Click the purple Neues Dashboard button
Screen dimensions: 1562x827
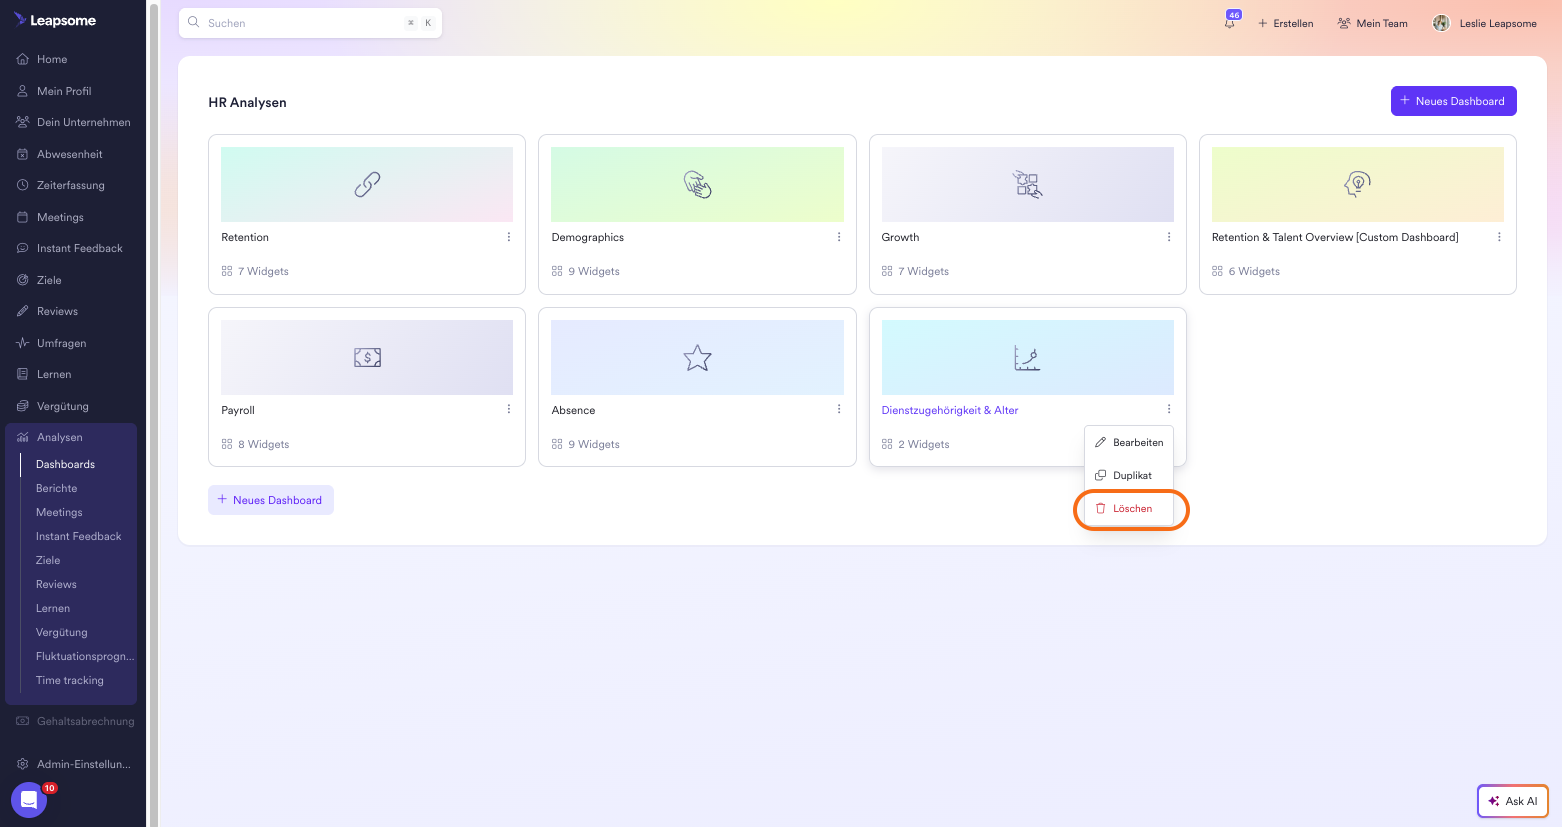click(x=1453, y=101)
